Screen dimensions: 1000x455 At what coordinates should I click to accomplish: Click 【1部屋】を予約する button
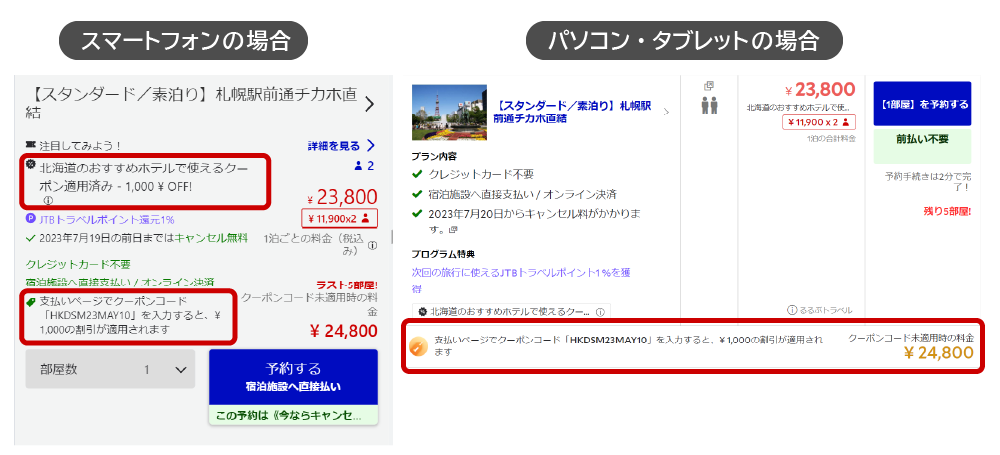pyautogui.click(x=922, y=104)
